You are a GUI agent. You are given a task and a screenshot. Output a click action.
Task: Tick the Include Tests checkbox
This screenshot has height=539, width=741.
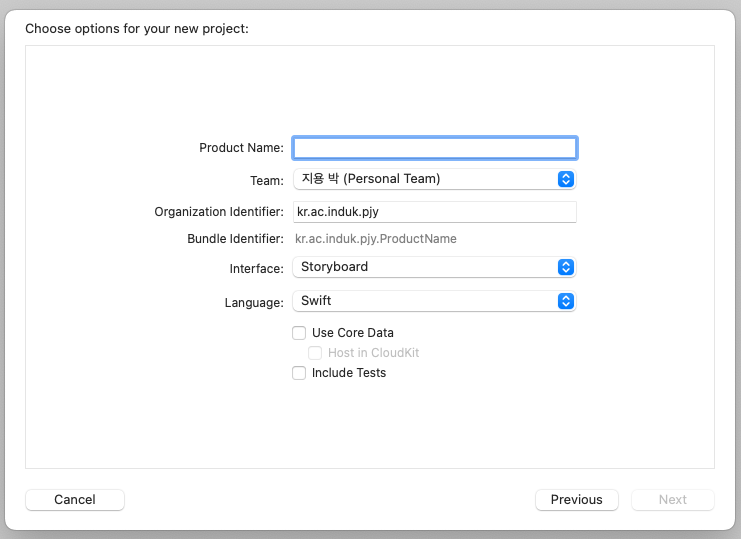pyautogui.click(x=299, y=373)
